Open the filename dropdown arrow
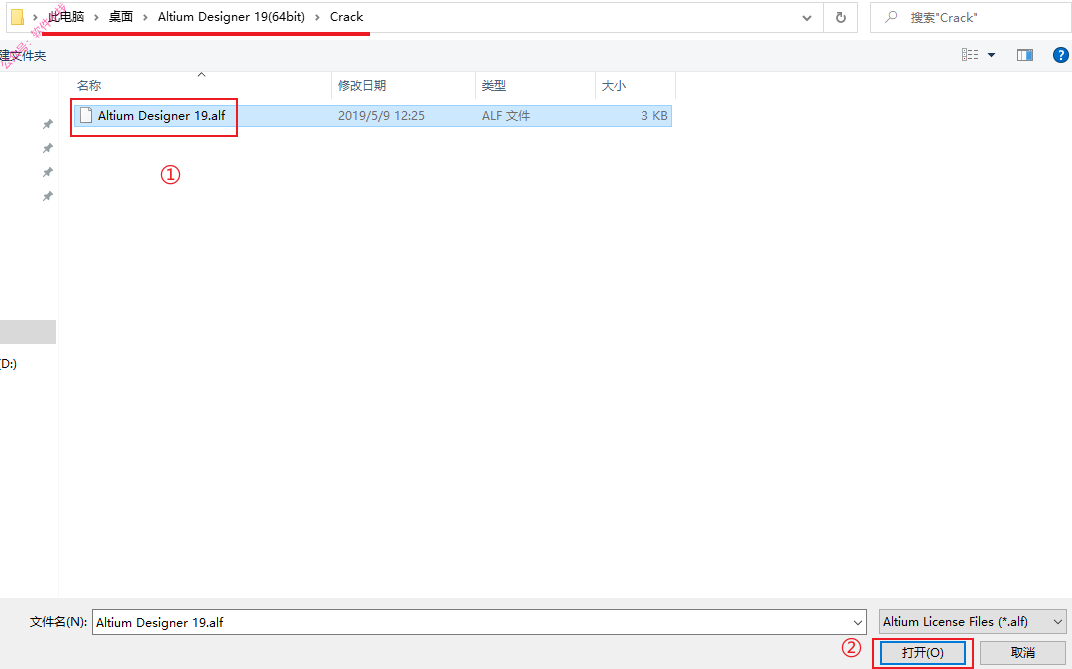 pos(857,622)
